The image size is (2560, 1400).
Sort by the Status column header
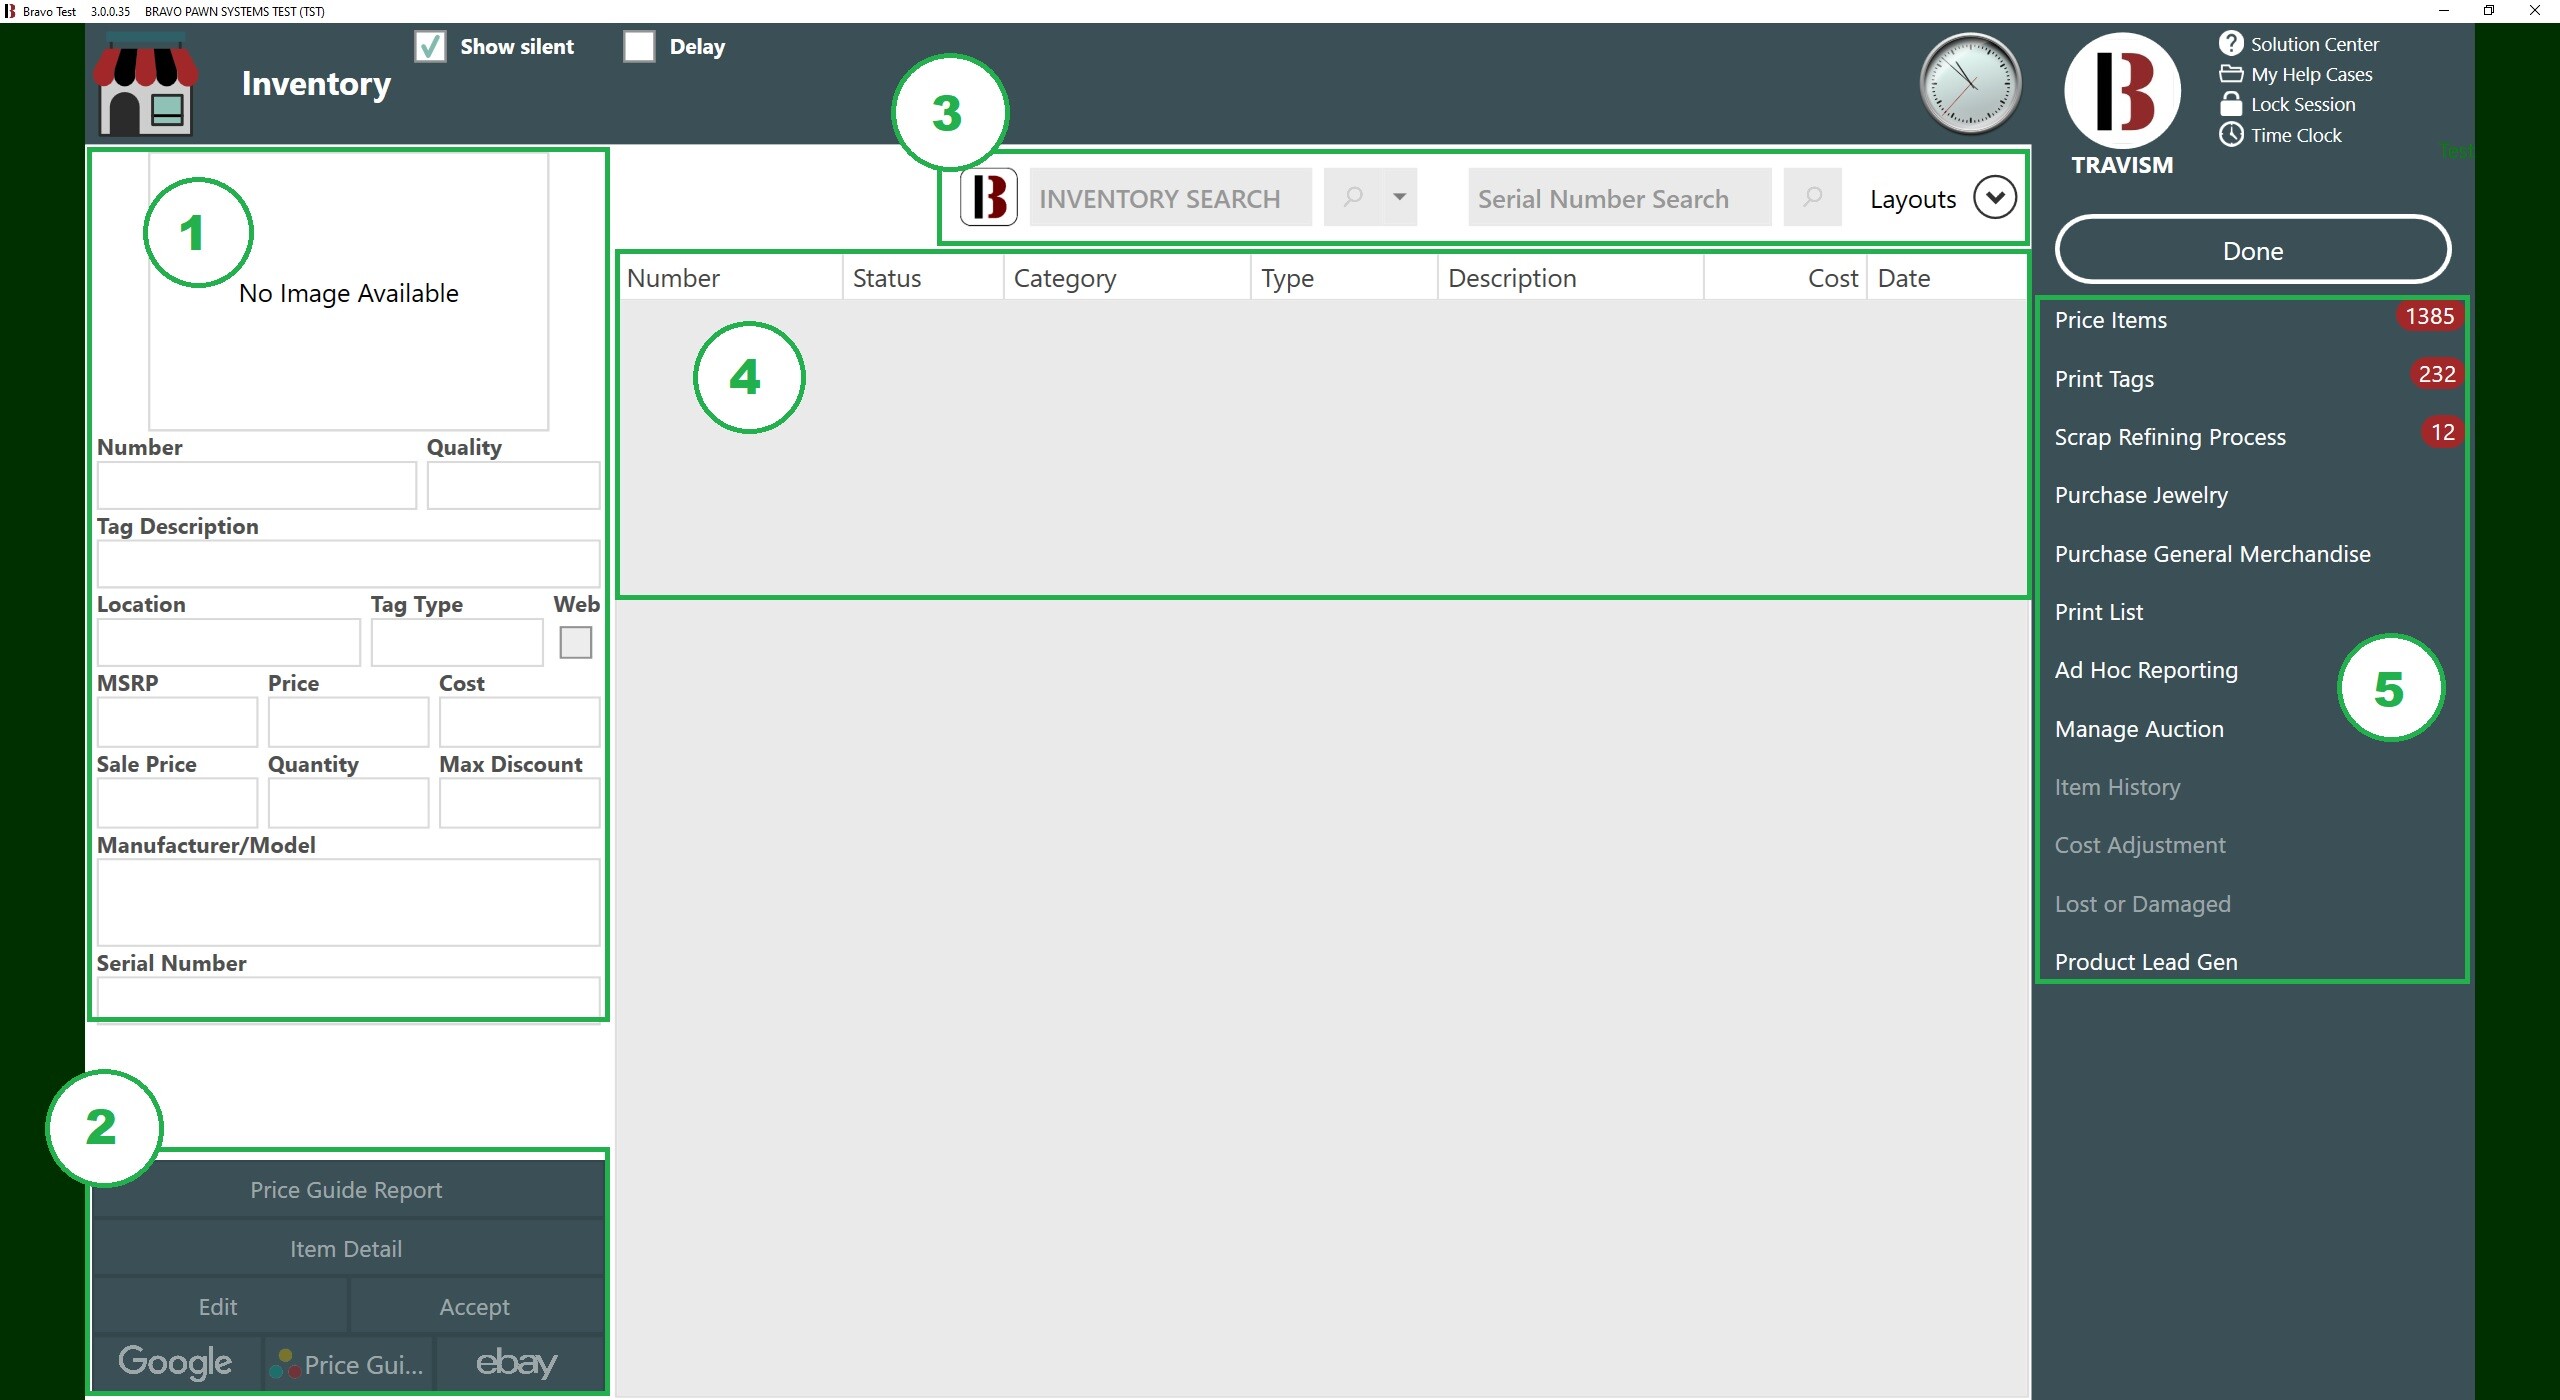pos(923,278)
